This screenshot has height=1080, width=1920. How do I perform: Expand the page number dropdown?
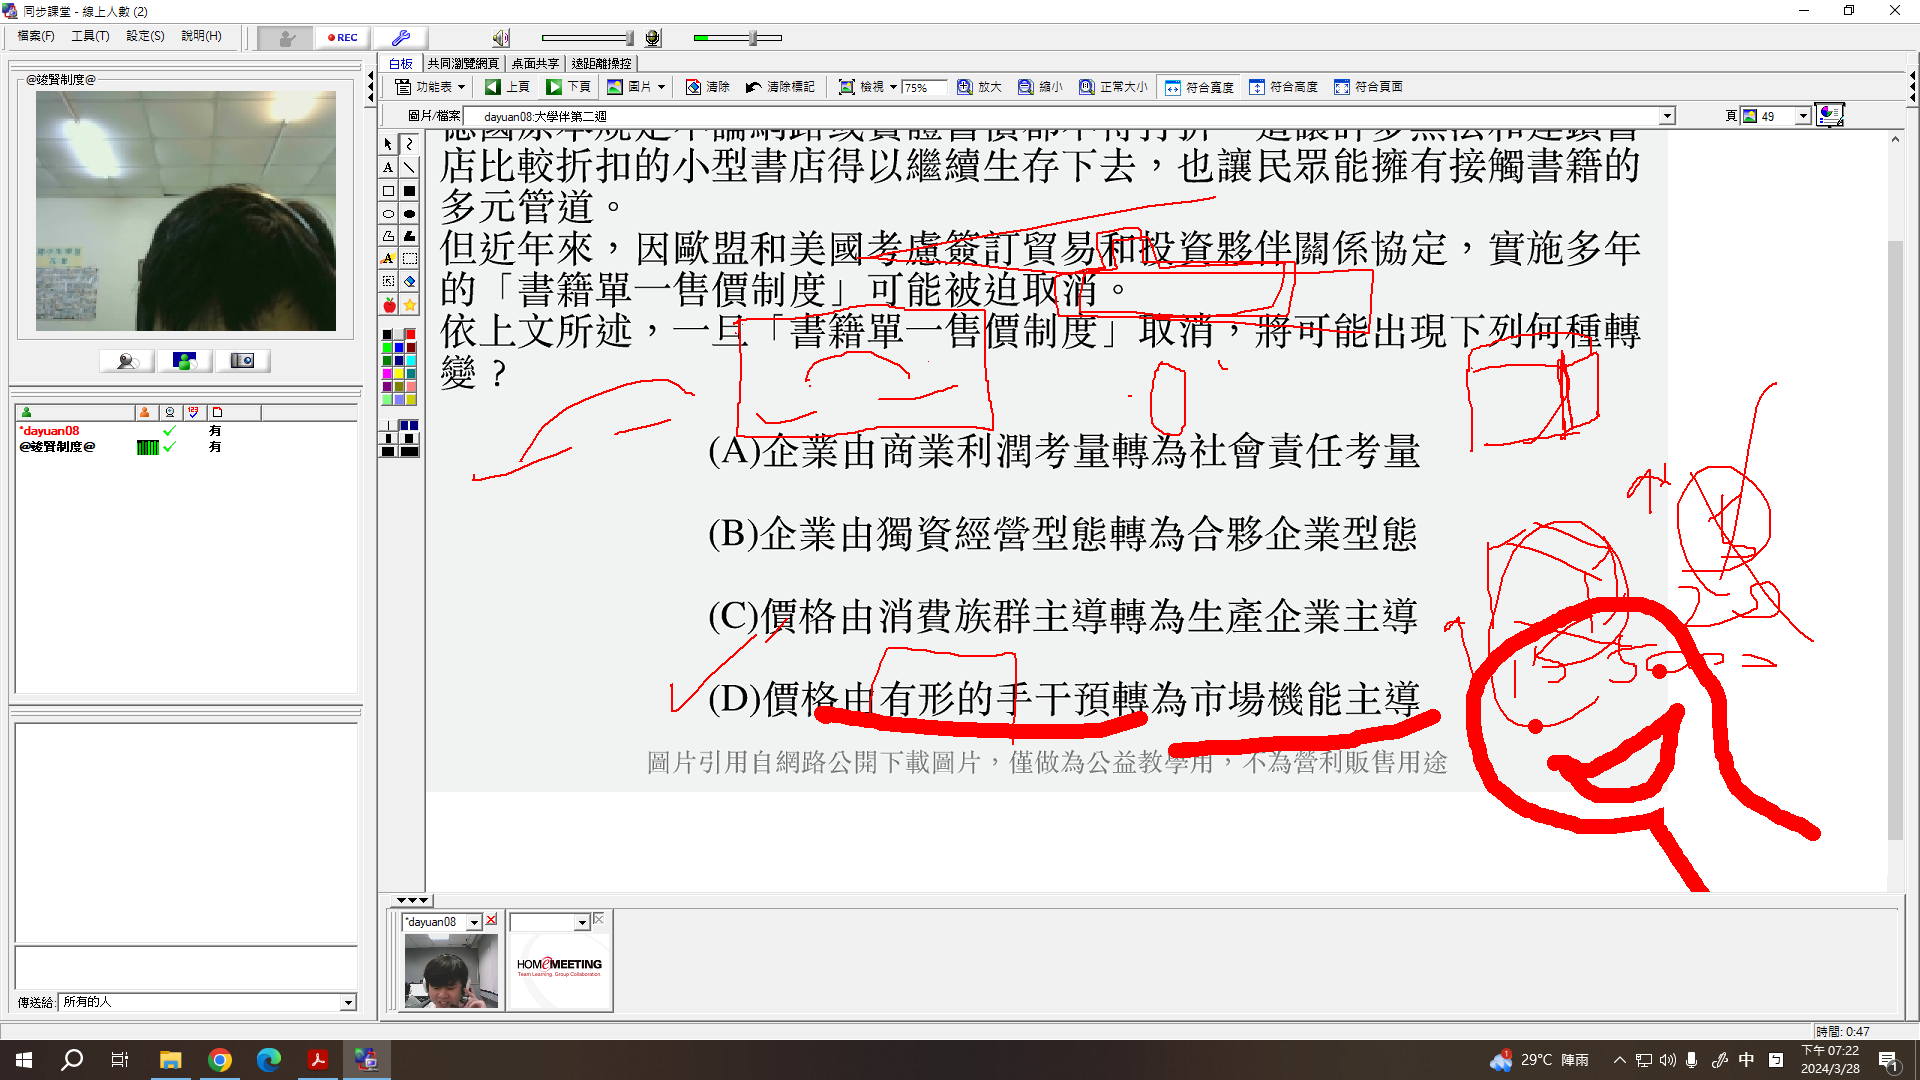(1802, 116)
